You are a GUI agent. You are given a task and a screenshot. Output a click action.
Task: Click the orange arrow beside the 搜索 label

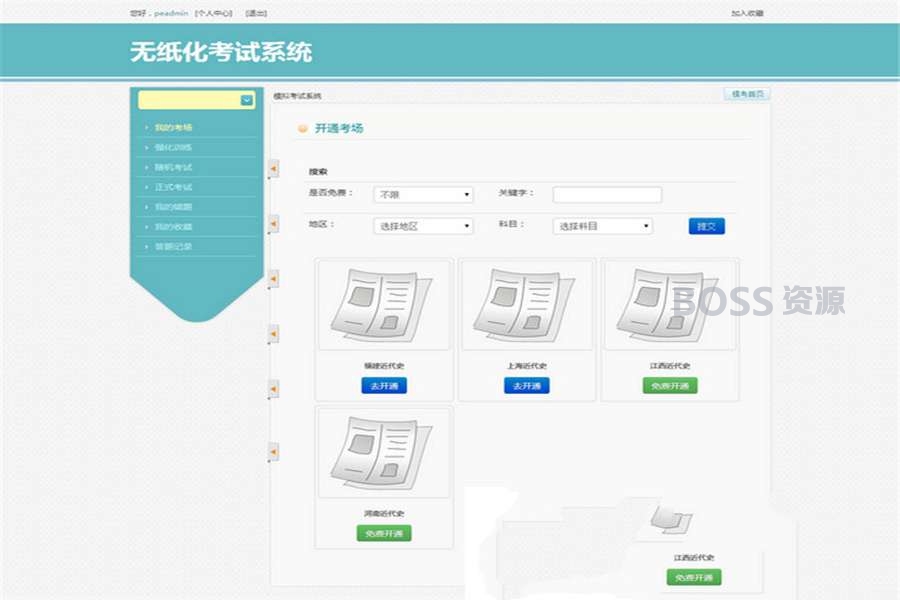(274, 169)
